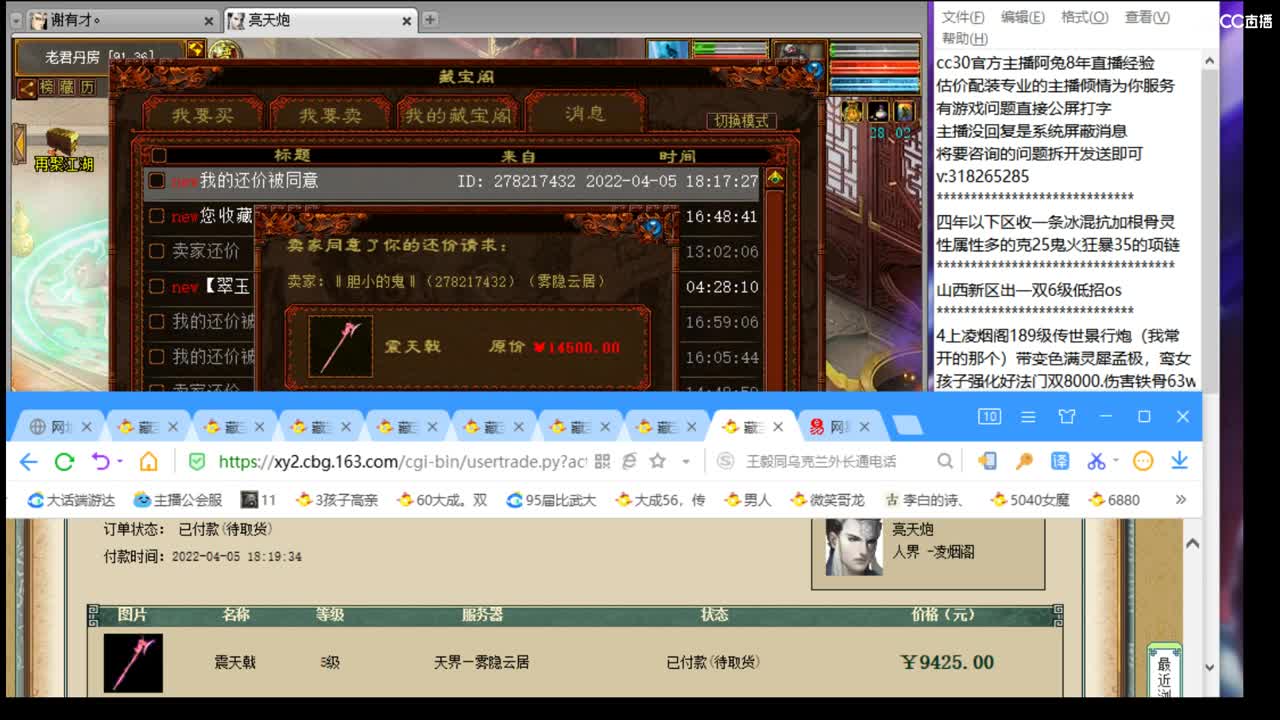This screenshot has height=720, width=1280.
Task: Click the tab counter icon showing 10
Action: (989, 416)
